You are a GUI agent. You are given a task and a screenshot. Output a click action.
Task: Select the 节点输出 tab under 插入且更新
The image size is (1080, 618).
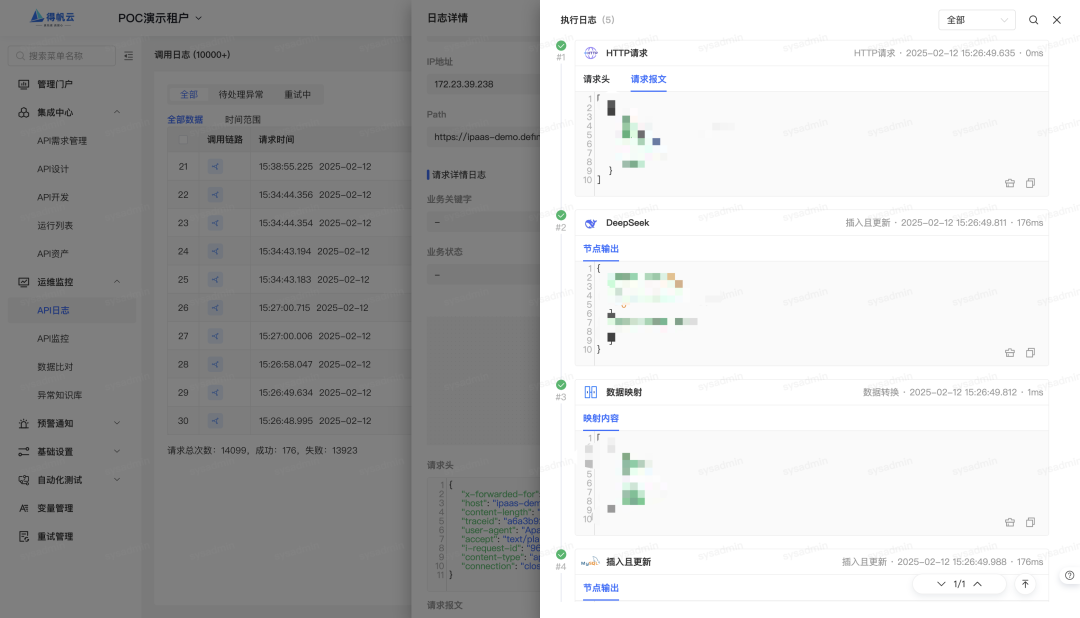pos(601,588)
